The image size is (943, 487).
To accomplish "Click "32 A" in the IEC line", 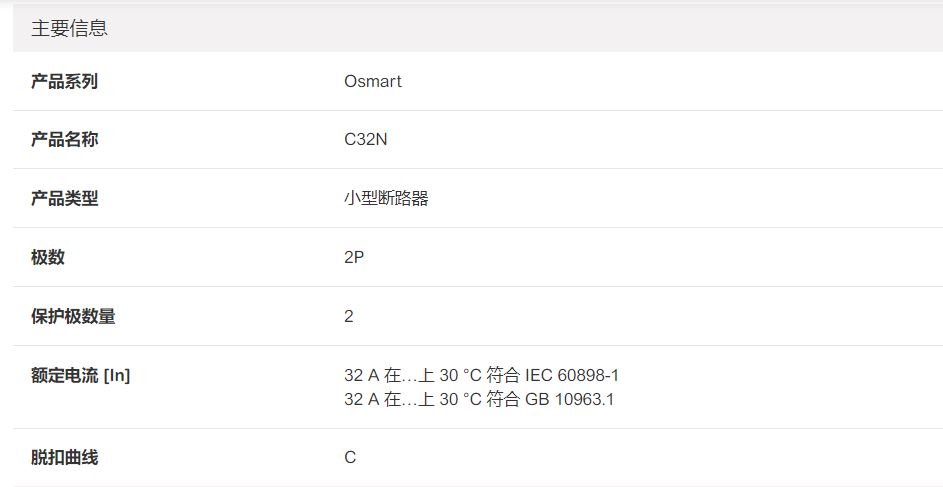I will [x=361, y=376].
